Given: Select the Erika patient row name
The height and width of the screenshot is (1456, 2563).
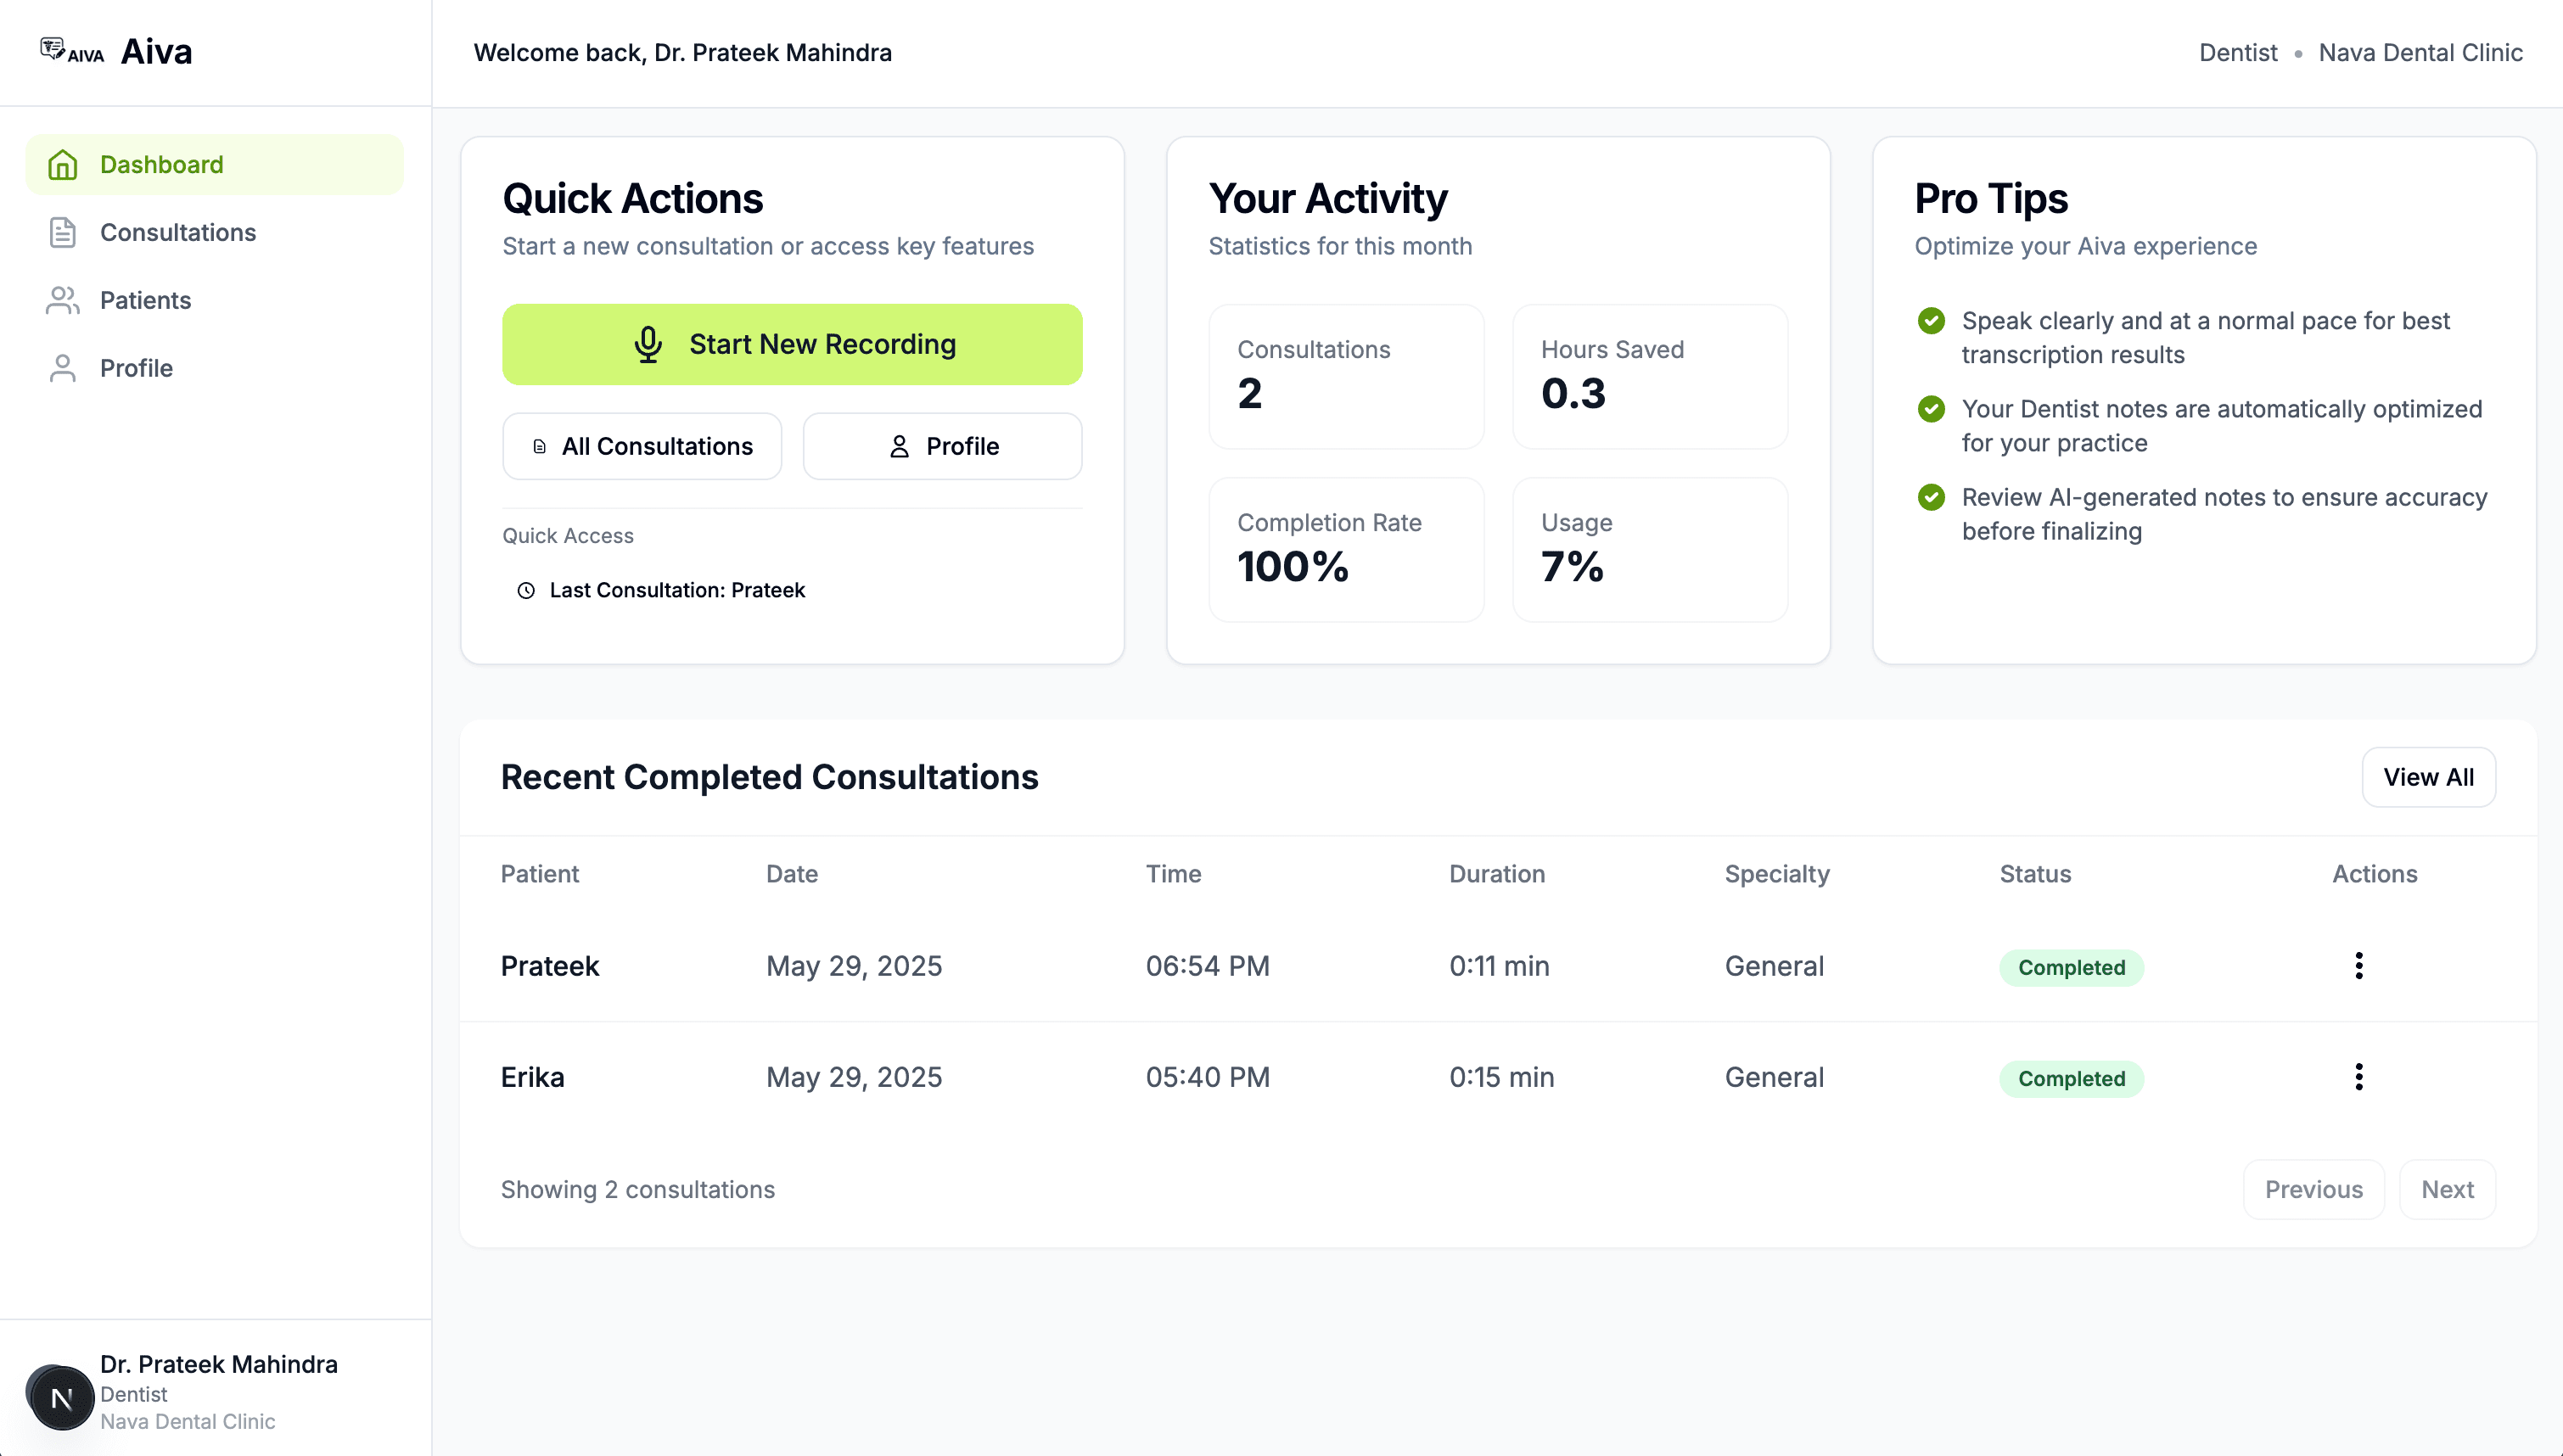Looking at the screenshot, I should (x=533, y=1077).
